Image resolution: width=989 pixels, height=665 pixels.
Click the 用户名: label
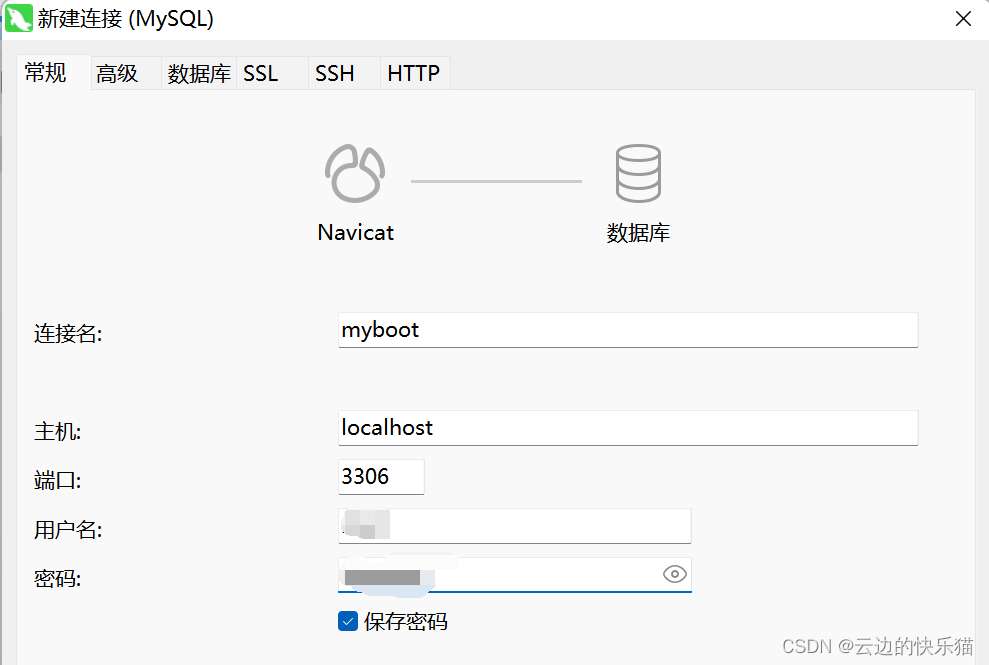(x=68, y=529)
